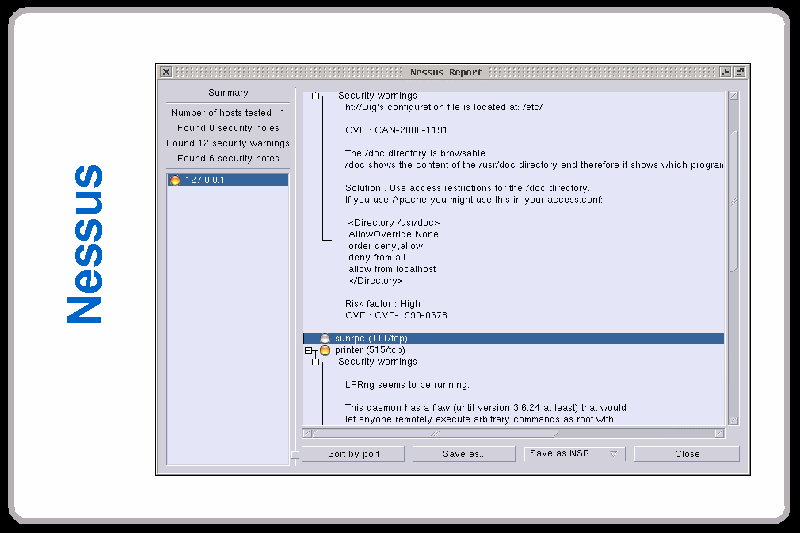Click the 'Number of hosts tested' line
This screenshot has width=800, height=533.
click(x=227, y=113)
